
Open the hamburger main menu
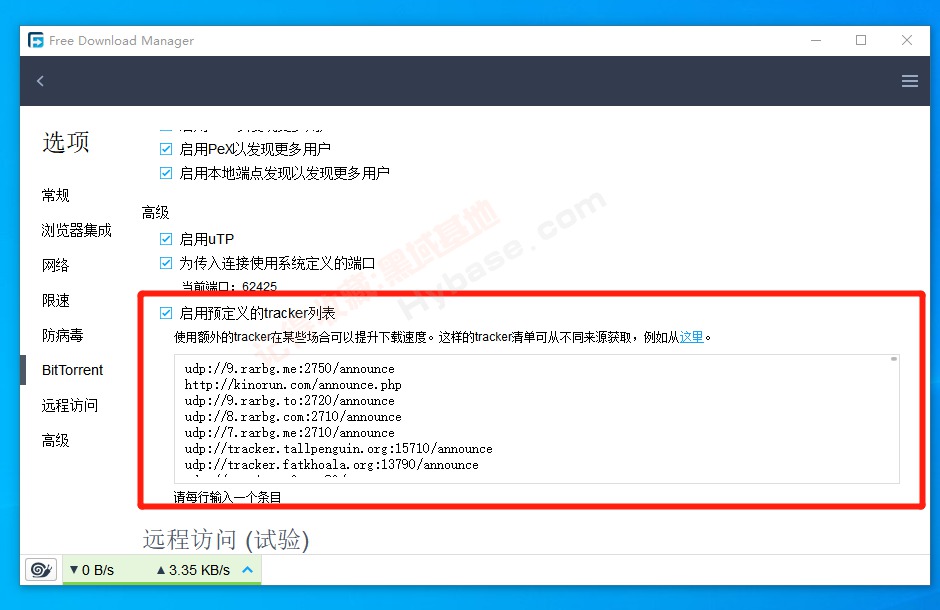point(909,81)
